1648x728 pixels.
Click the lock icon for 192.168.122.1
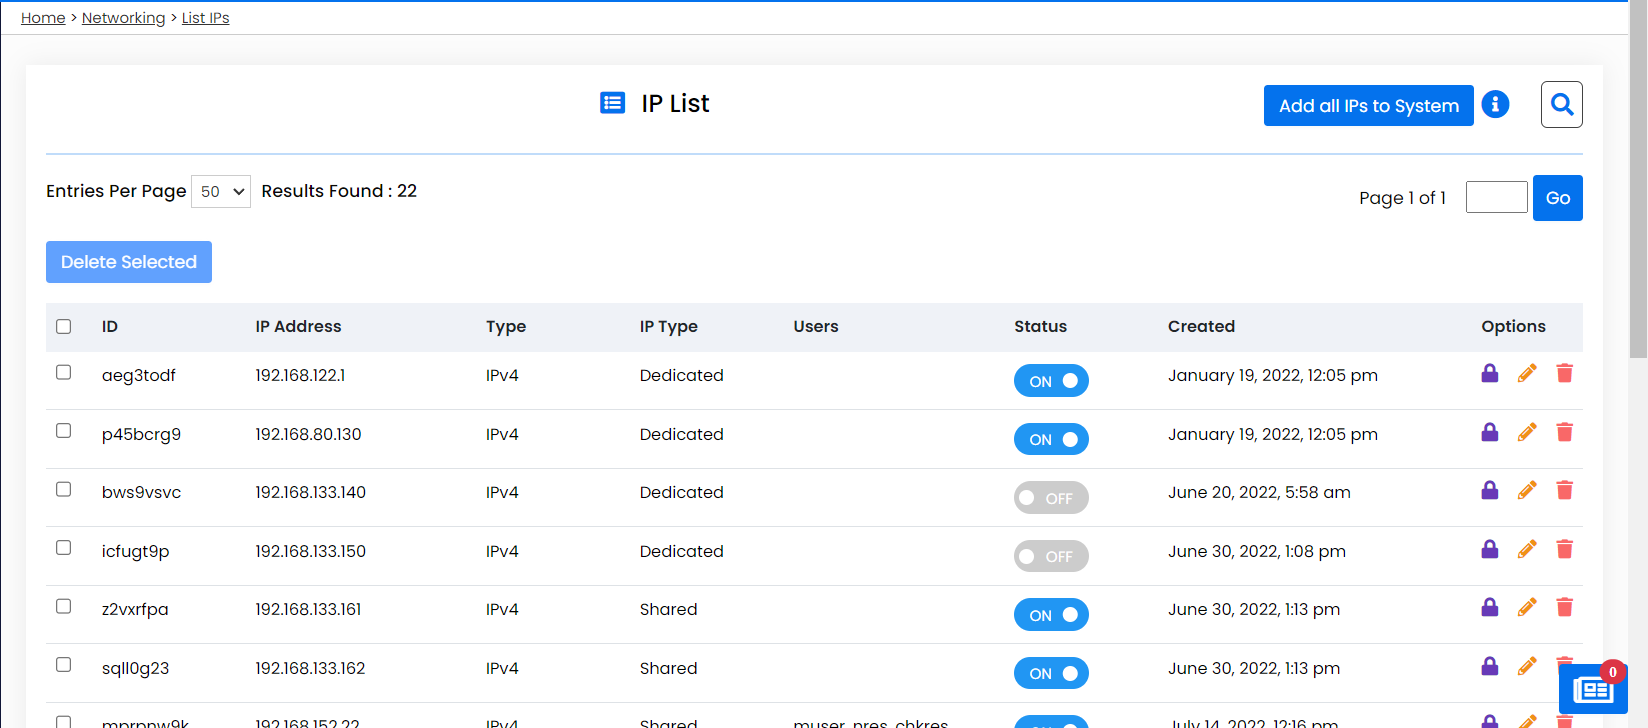pos(1489,374)
